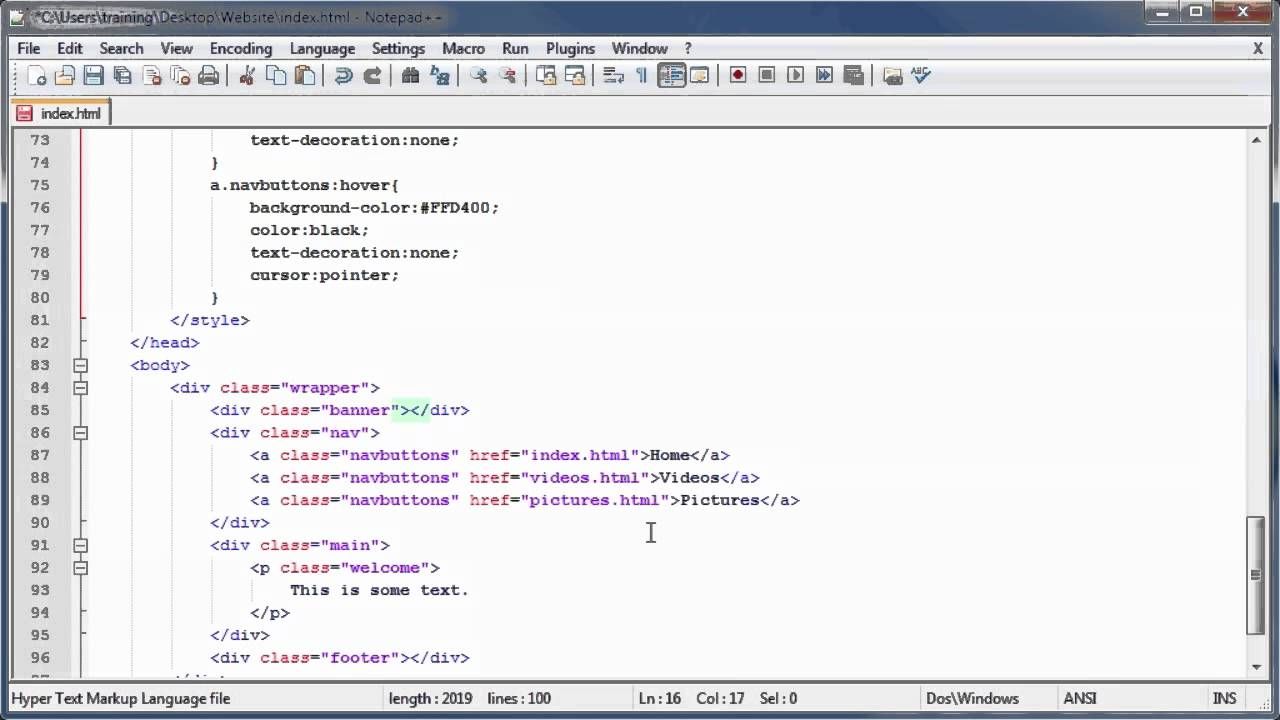The image size is (1280, 720).
Task: Toggle synchronized vertical scrolling
Action: pyautogui.click(x=546, y=76)
